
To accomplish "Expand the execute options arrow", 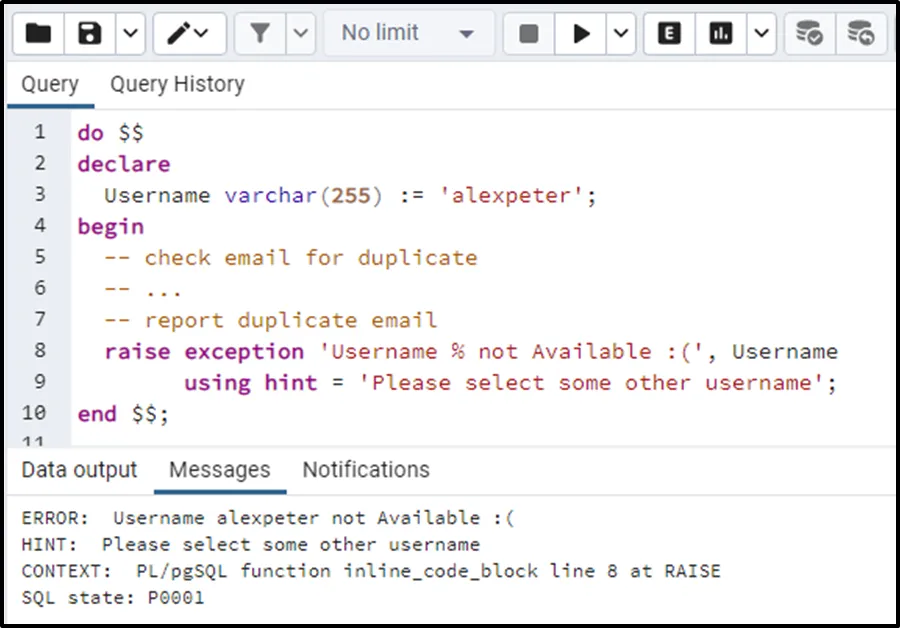I will [620, 33].
